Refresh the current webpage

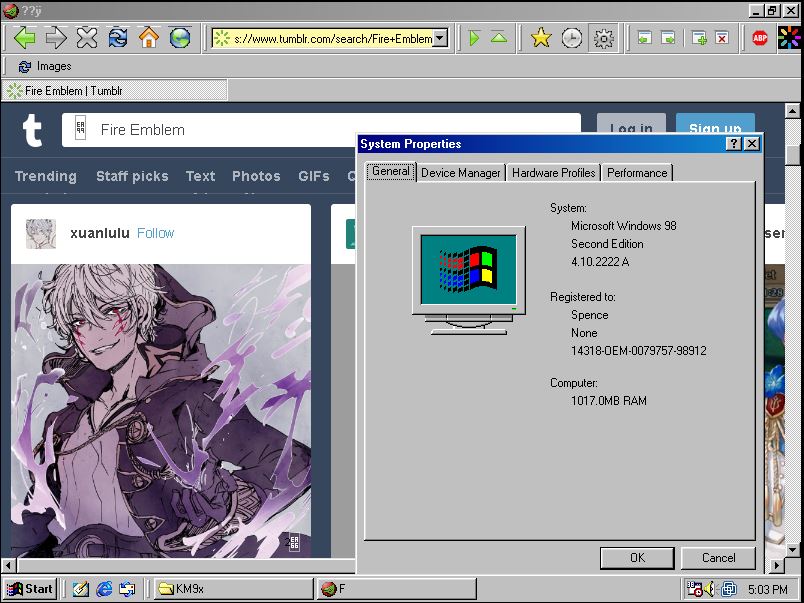pyautogui.click(x=118, y=37)
